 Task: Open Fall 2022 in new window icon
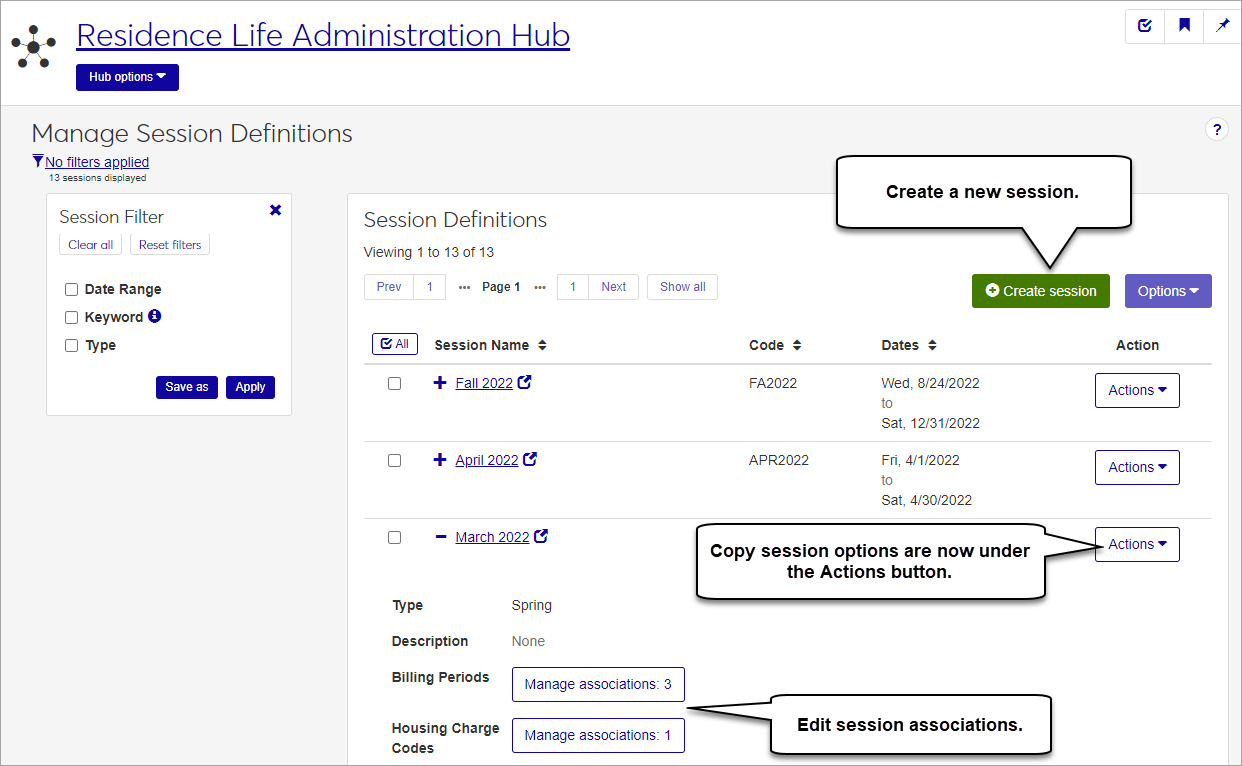(525, 382)
